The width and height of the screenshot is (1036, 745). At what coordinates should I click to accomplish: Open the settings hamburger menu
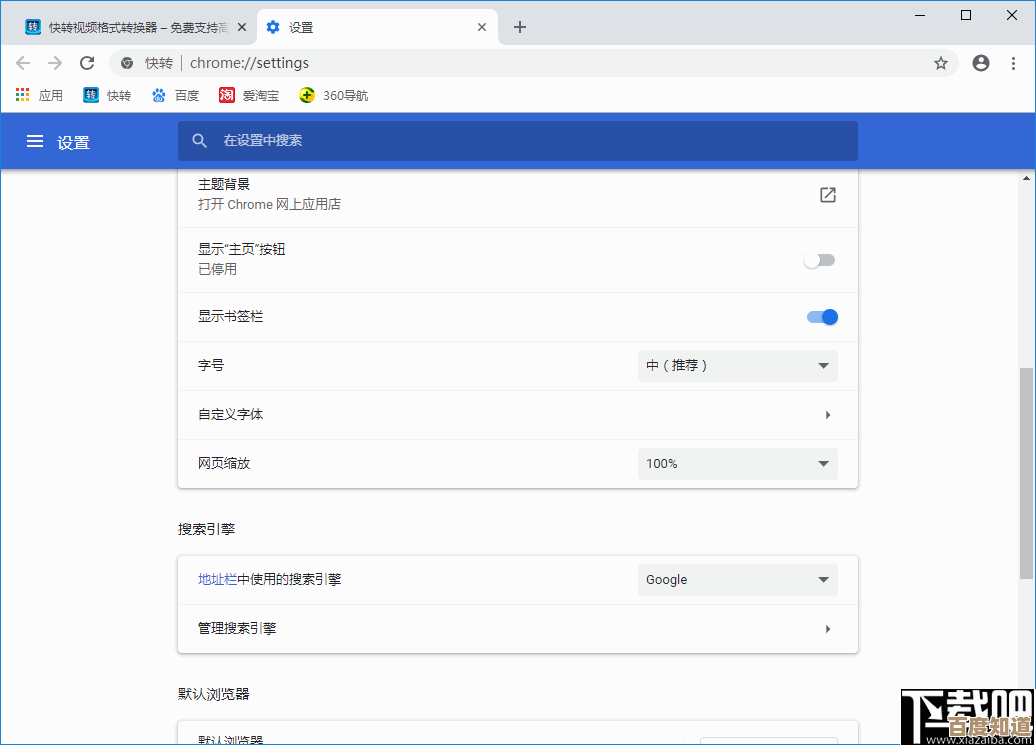(34, 141)
